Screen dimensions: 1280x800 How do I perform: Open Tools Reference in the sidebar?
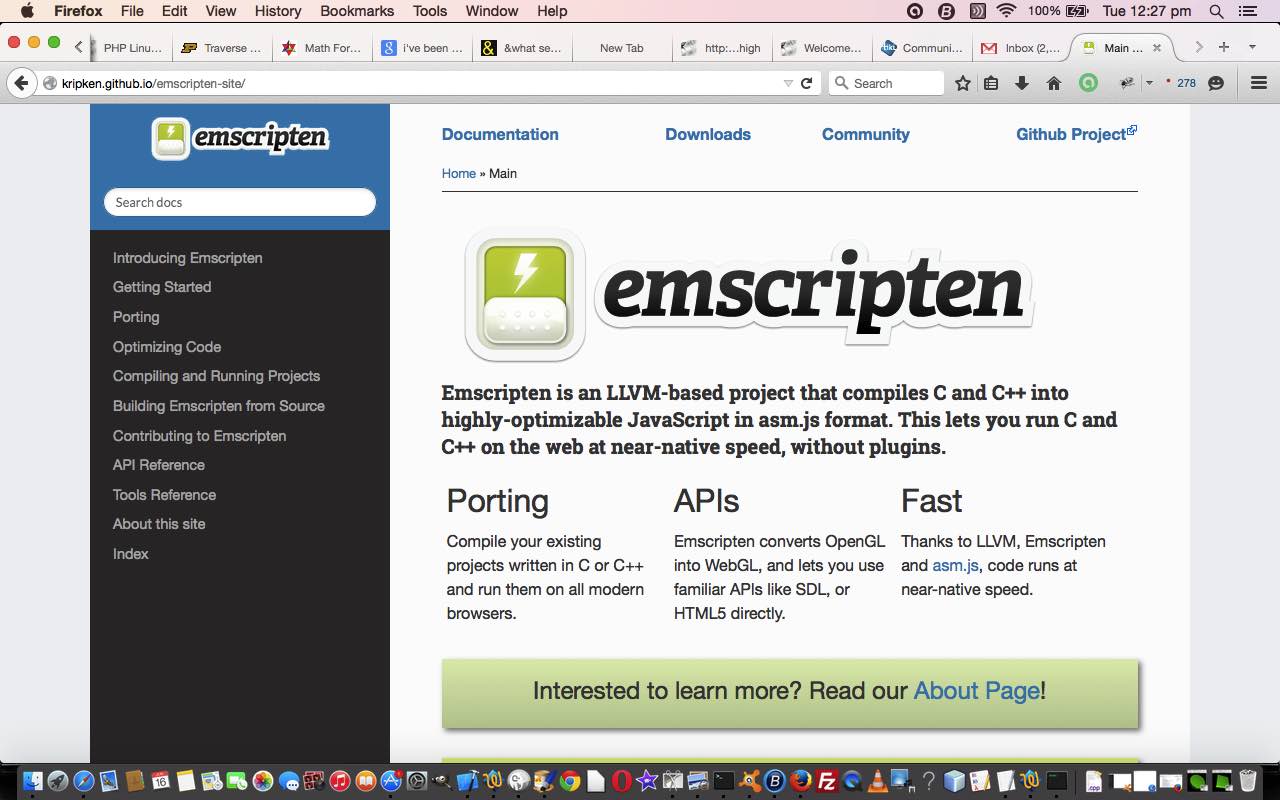click(x=164, y=495)
